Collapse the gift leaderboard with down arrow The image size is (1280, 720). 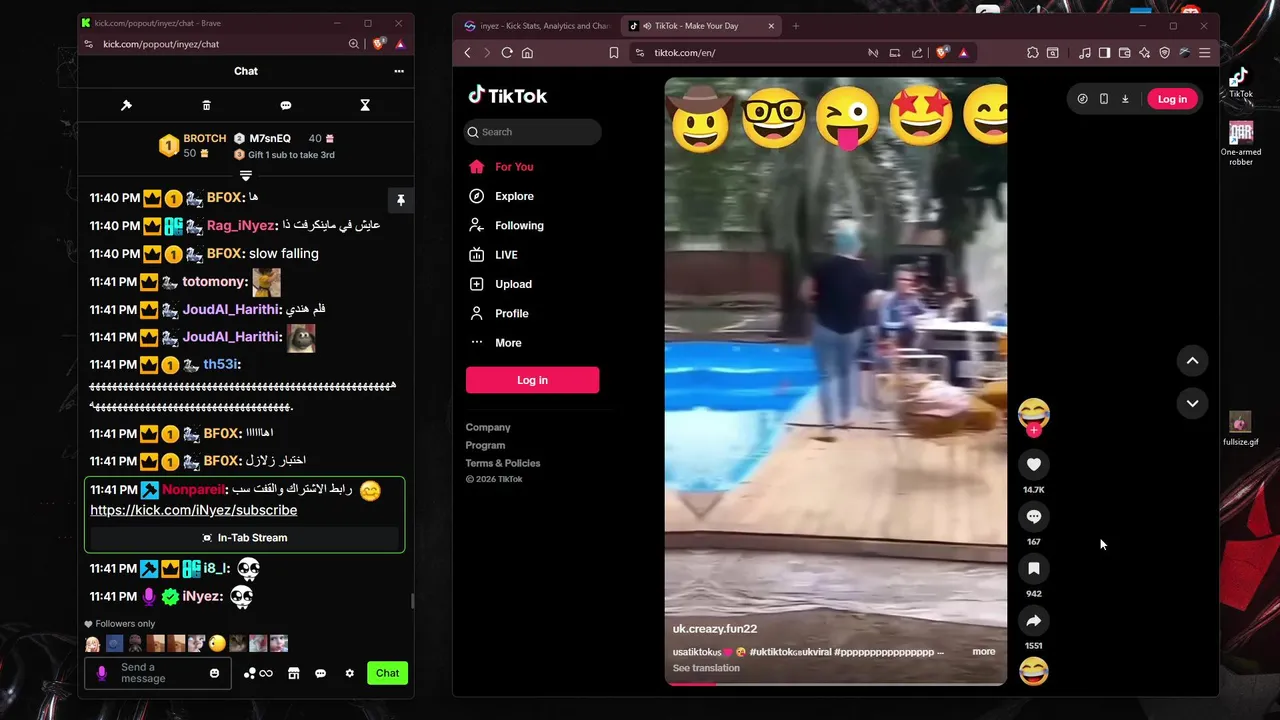[x=246, y=176]
